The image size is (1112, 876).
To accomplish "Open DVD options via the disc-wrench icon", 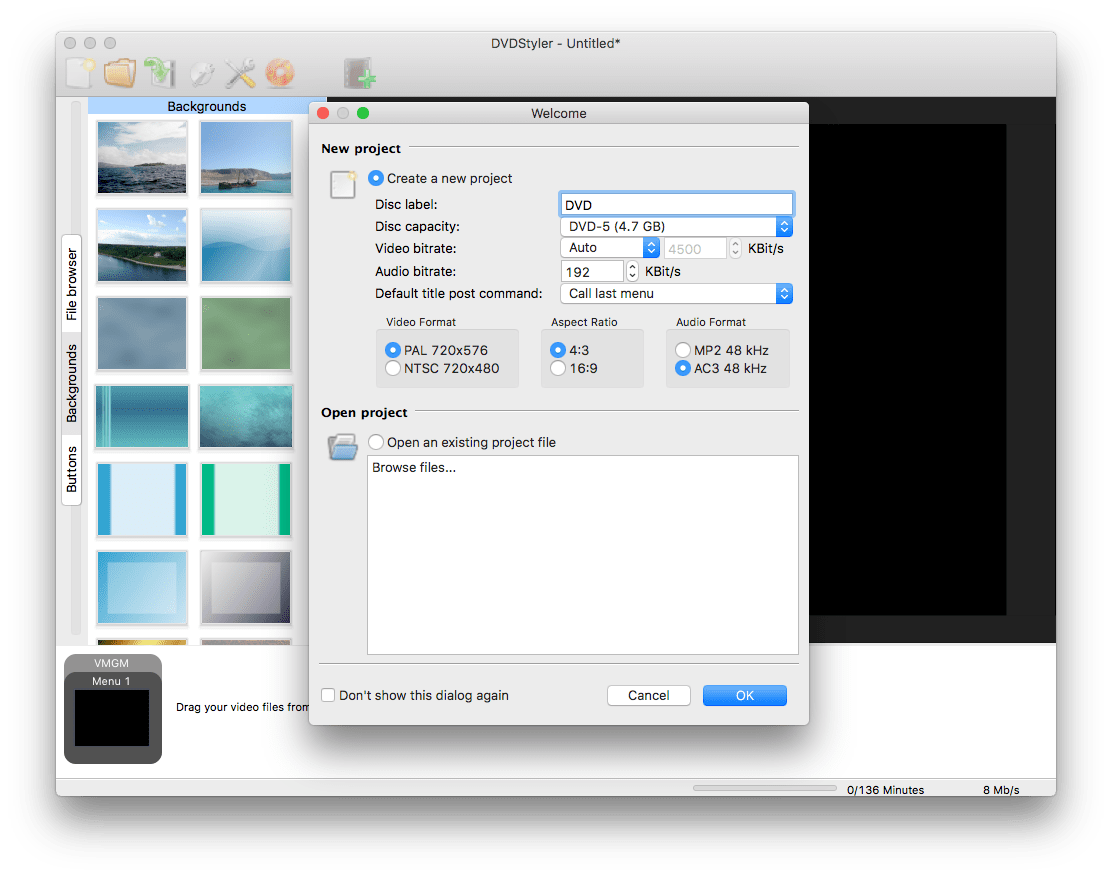I will pos(200,72).
